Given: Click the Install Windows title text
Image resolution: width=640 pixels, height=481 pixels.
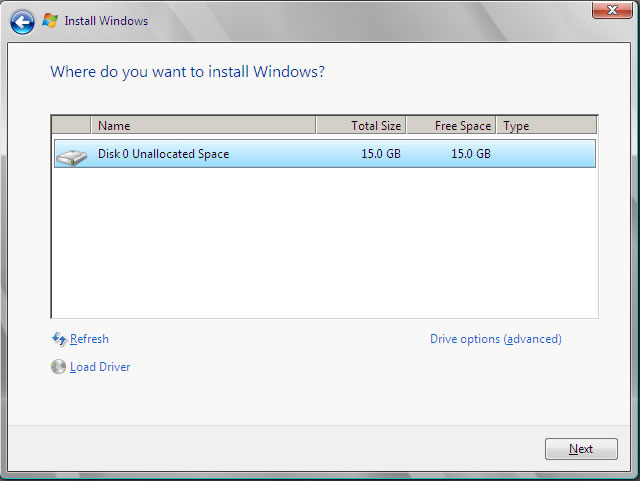Looking at the screenshot, I should pos(106,20).
